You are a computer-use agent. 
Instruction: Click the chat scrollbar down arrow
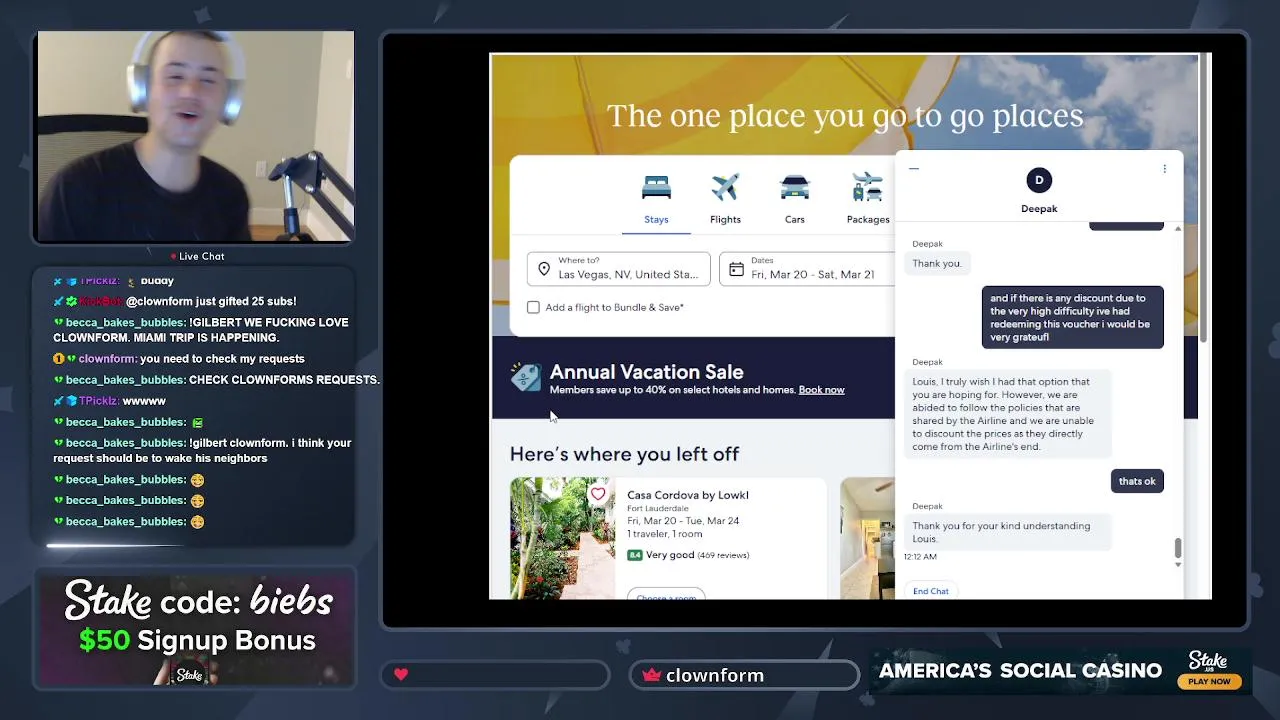tap(1177, 565)
